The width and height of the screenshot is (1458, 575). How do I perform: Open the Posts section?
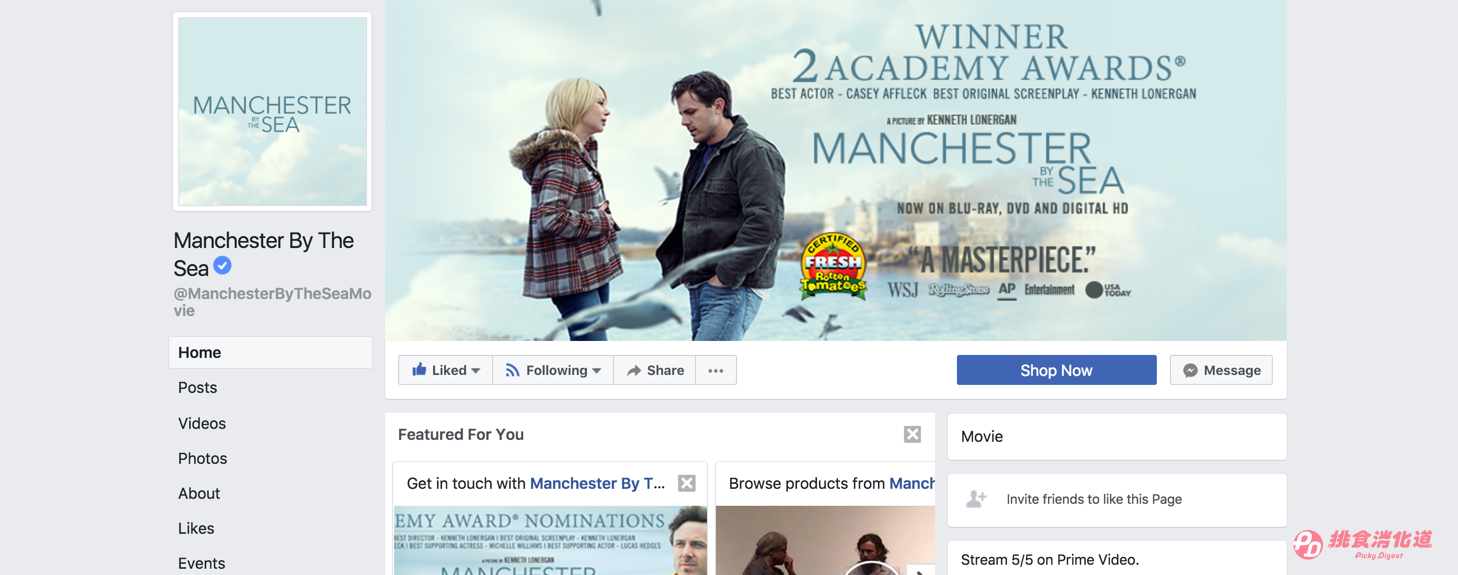tap(198, 387)
